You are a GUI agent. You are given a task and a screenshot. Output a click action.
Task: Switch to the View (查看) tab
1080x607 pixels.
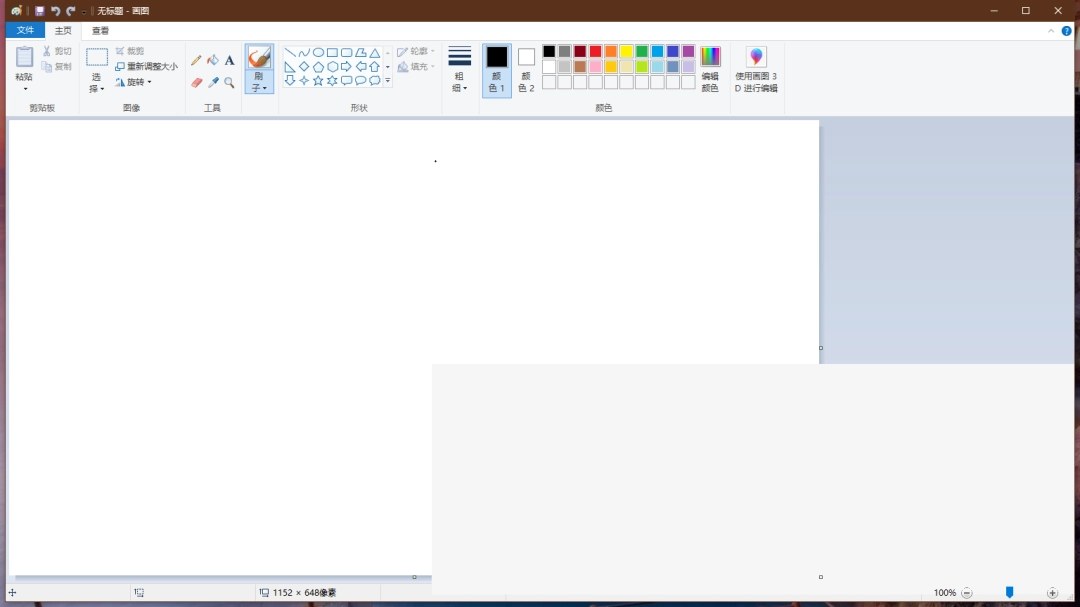click(101, 30)
